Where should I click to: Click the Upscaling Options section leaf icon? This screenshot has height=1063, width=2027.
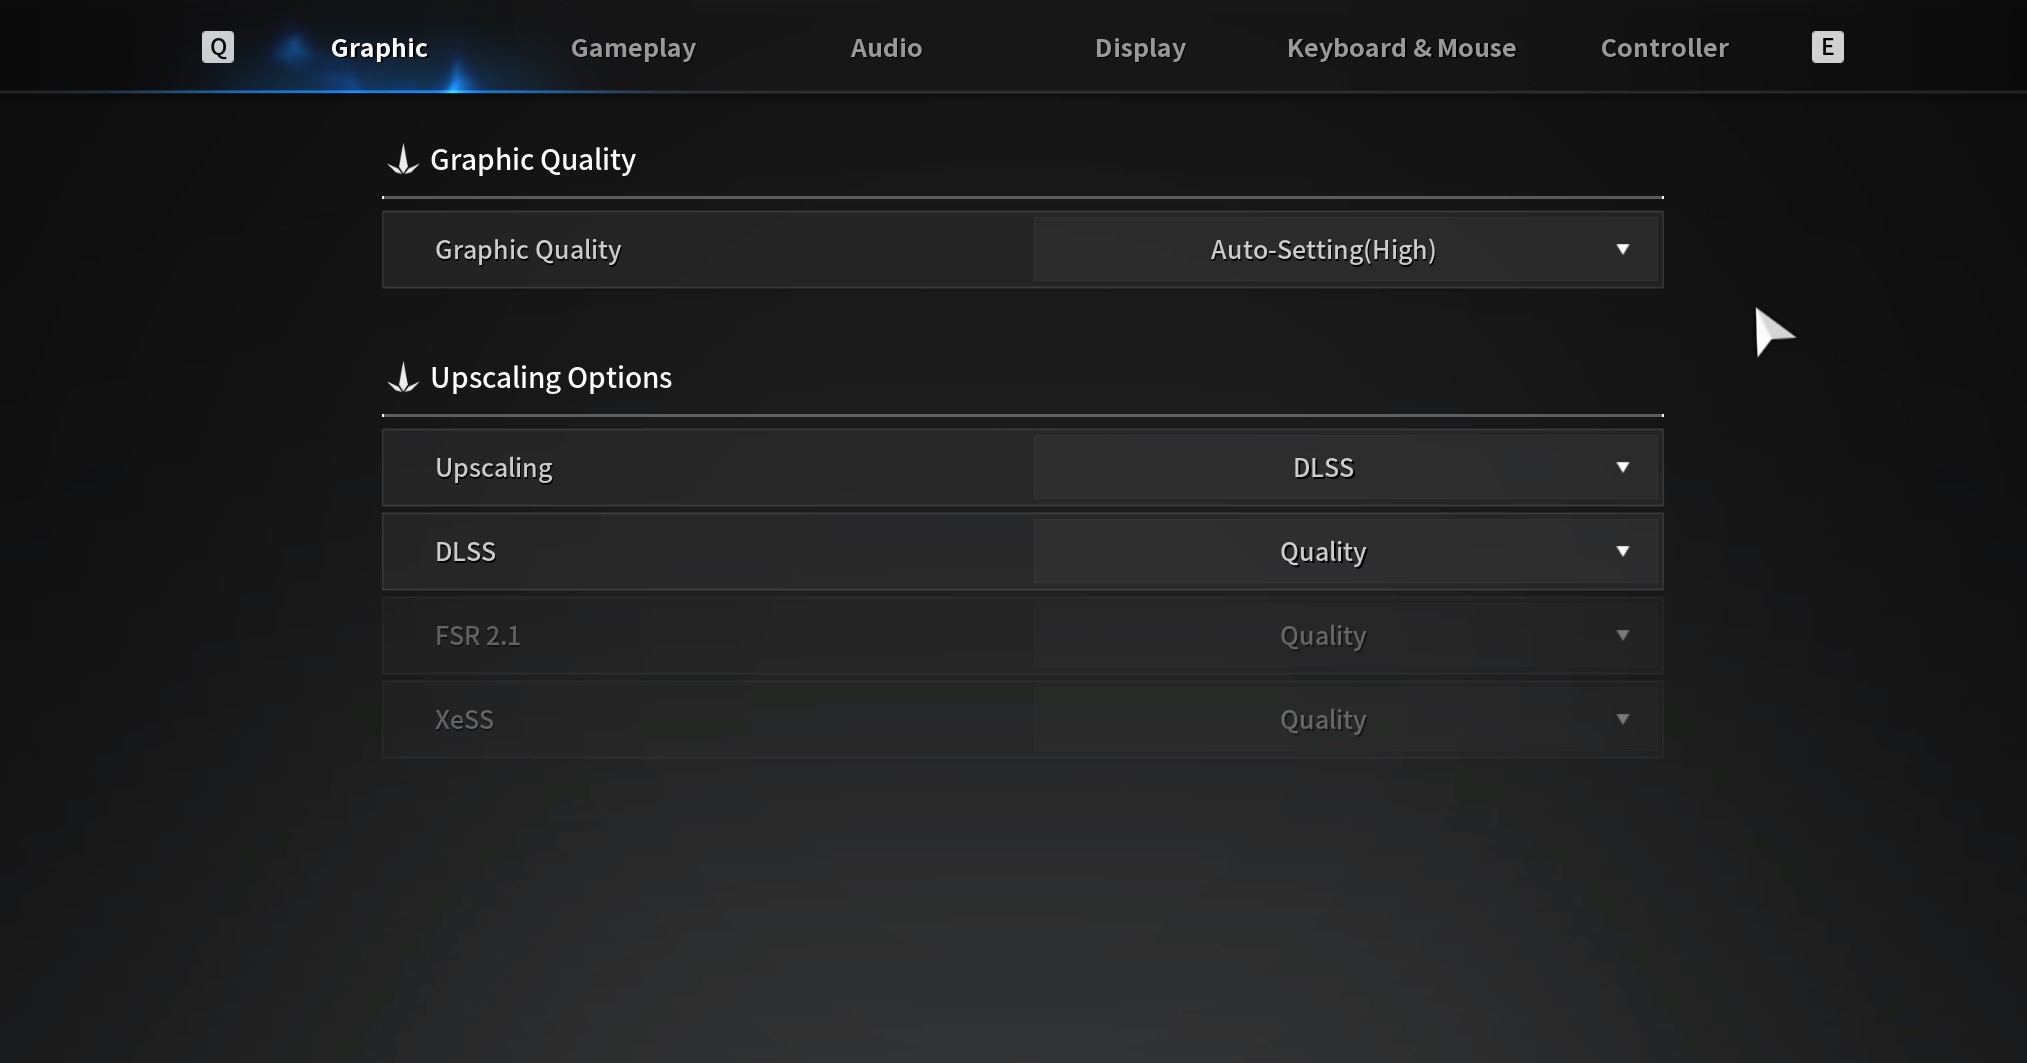click(x=403, y=378)
